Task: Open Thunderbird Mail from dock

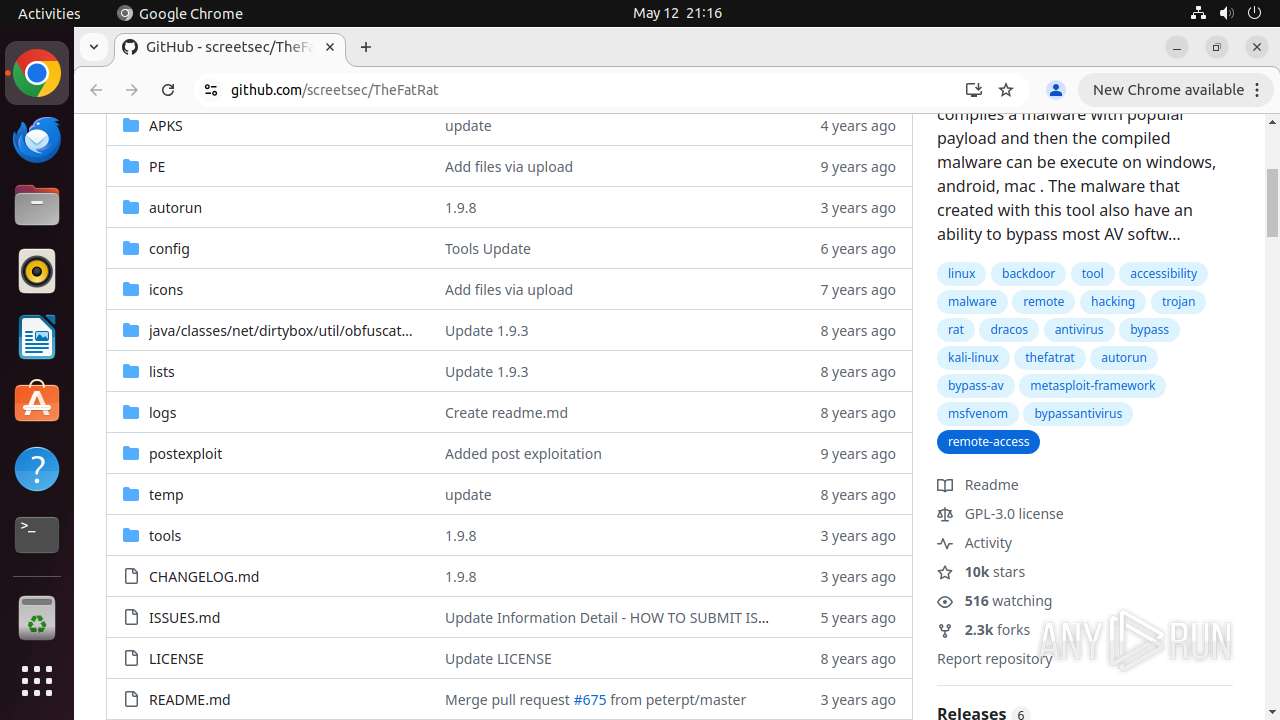Action: tap(37, 140)
